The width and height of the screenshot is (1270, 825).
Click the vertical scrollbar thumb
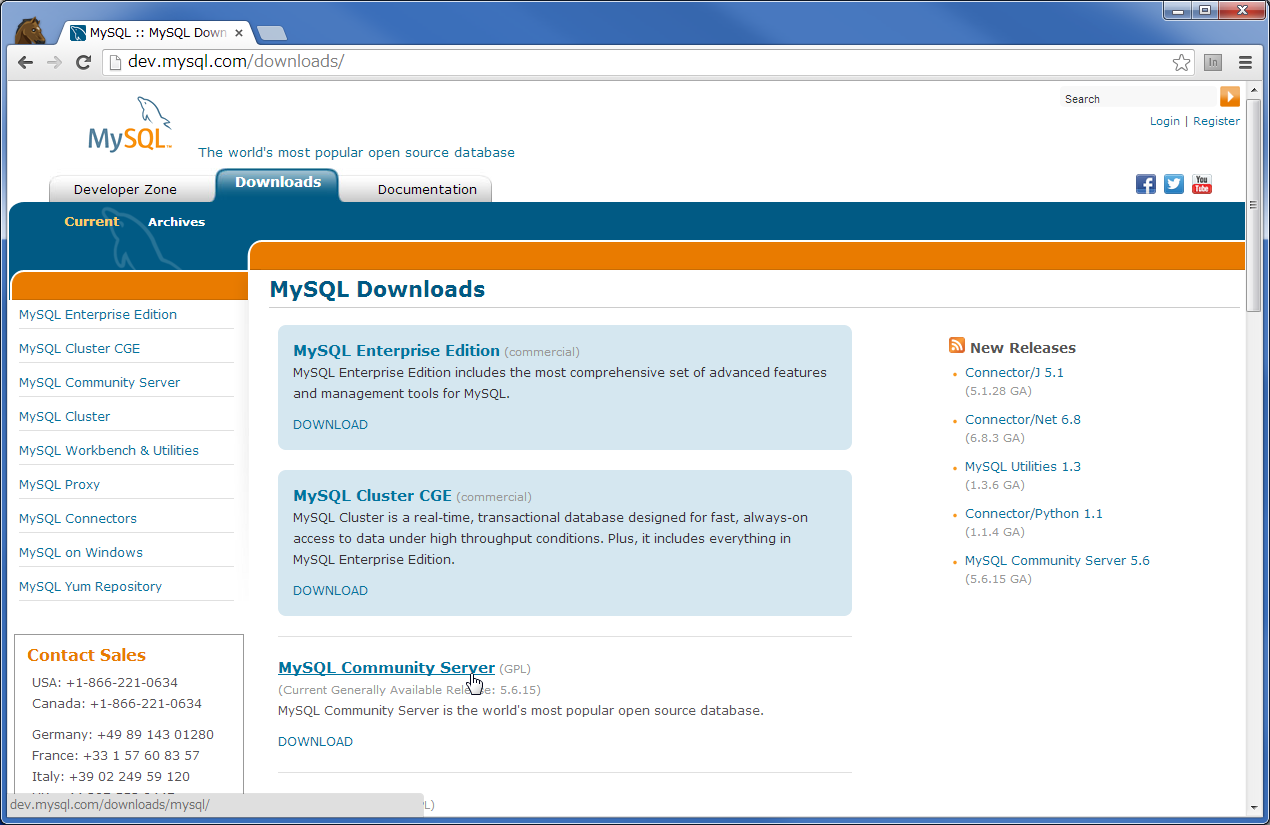[1254, 206]
